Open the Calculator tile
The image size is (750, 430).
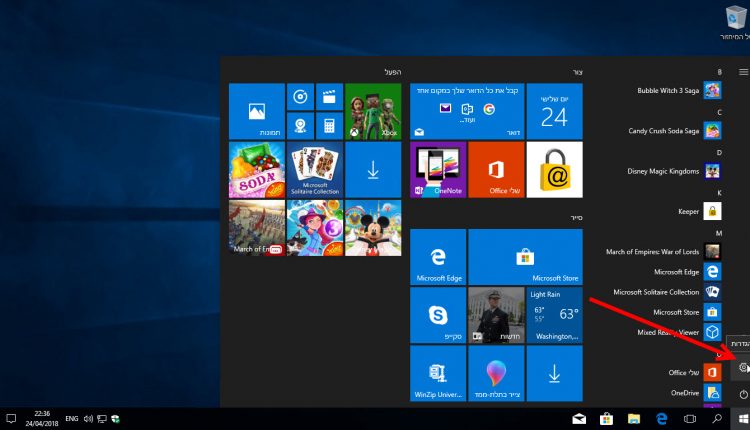click(x=330, y=126)
